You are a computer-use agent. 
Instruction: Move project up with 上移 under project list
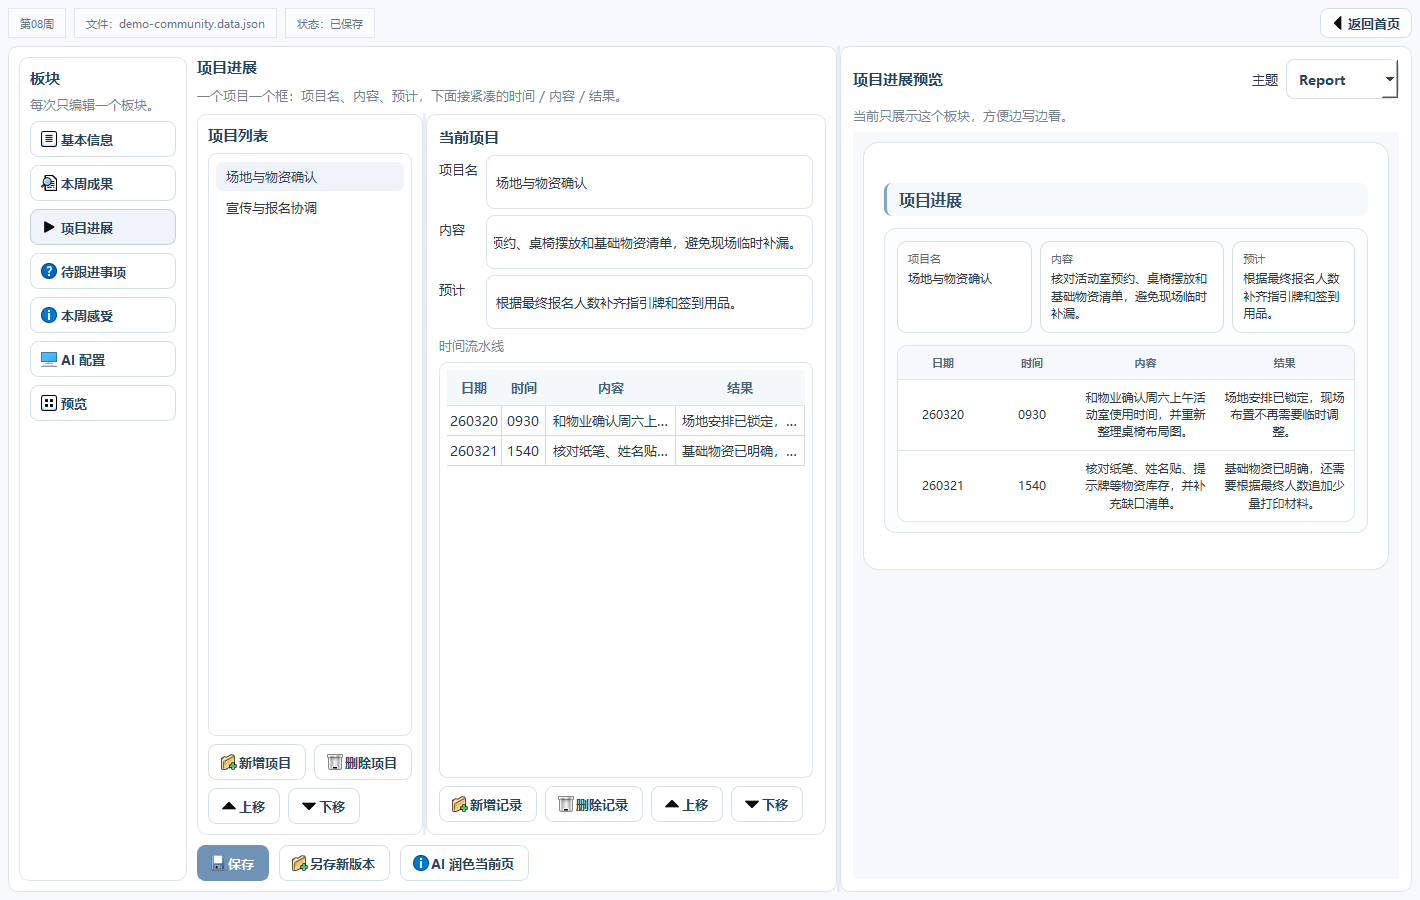(244, 806)
